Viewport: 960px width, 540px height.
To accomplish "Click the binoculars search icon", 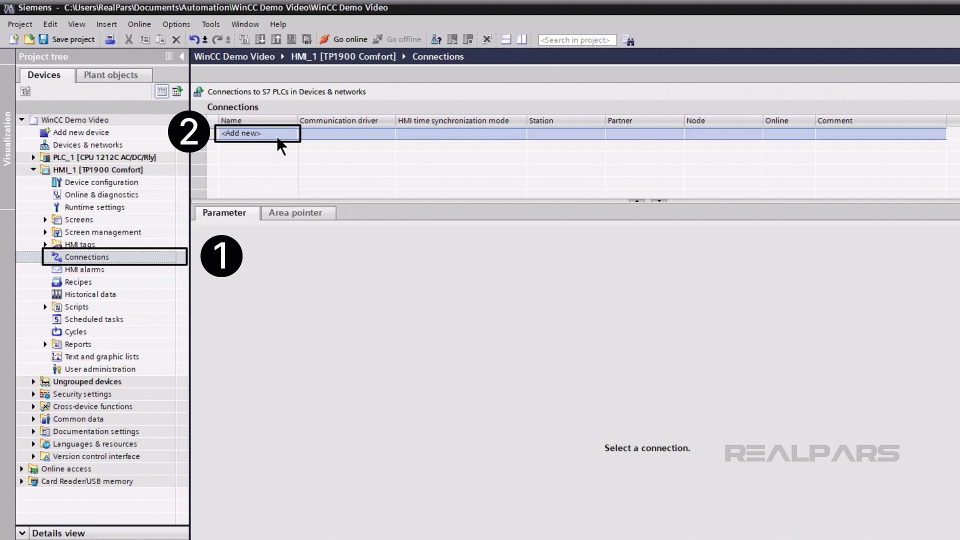I will tap(628, 40).
